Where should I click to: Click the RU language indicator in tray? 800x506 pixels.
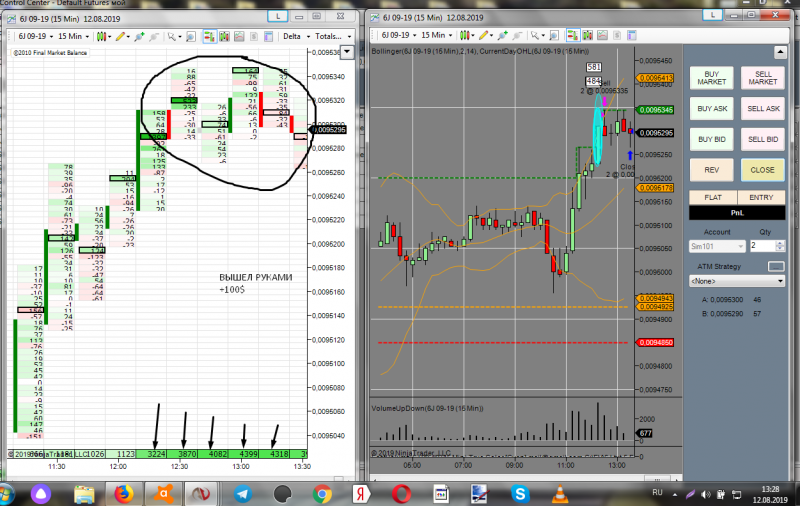click(x=657, y=492)
